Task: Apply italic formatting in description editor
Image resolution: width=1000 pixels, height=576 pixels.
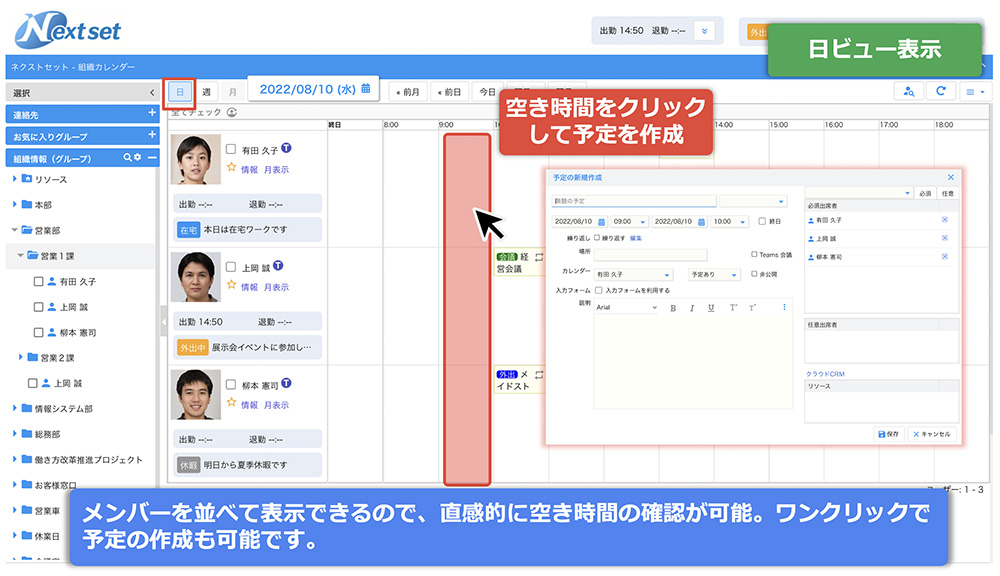Action: [692, 308]
